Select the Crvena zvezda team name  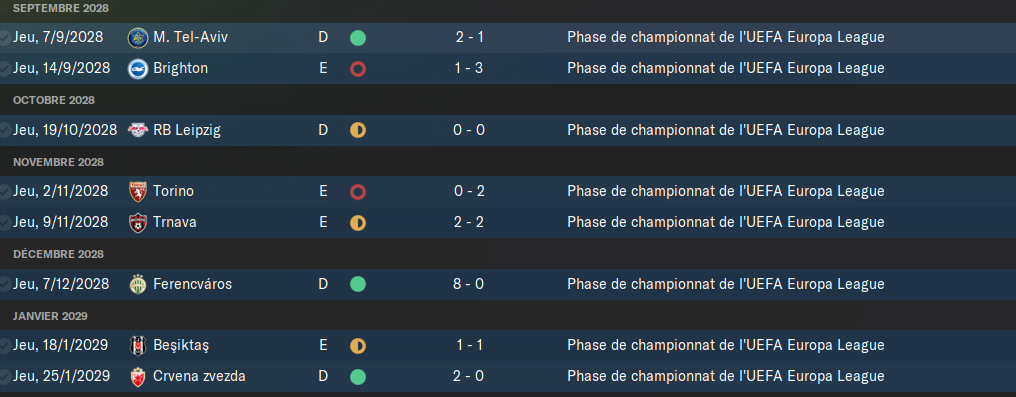[x=200, y=376]
